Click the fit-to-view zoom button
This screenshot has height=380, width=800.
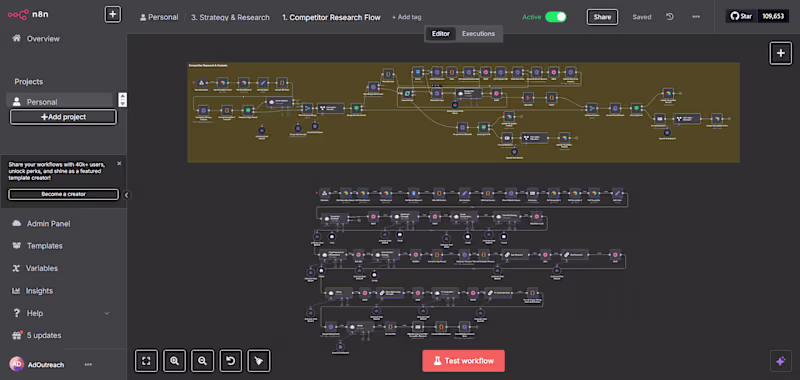click(146, 361)
